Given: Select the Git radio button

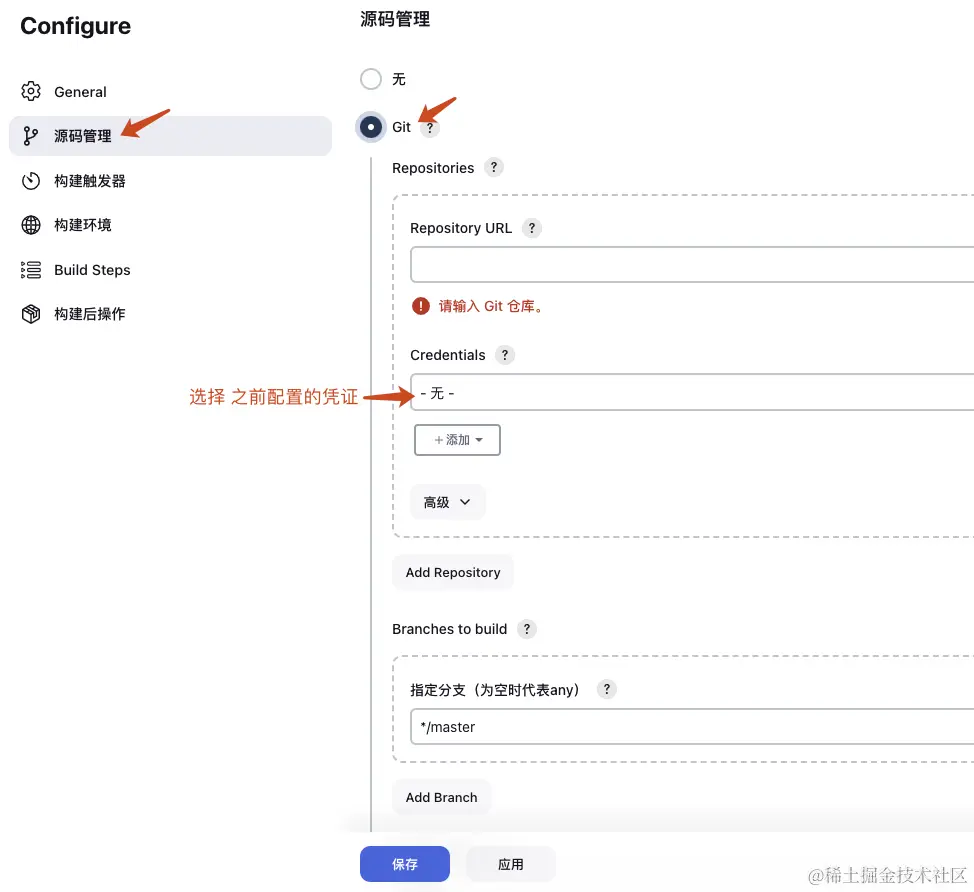Looking at the screenshot, I should coord(371,127).
